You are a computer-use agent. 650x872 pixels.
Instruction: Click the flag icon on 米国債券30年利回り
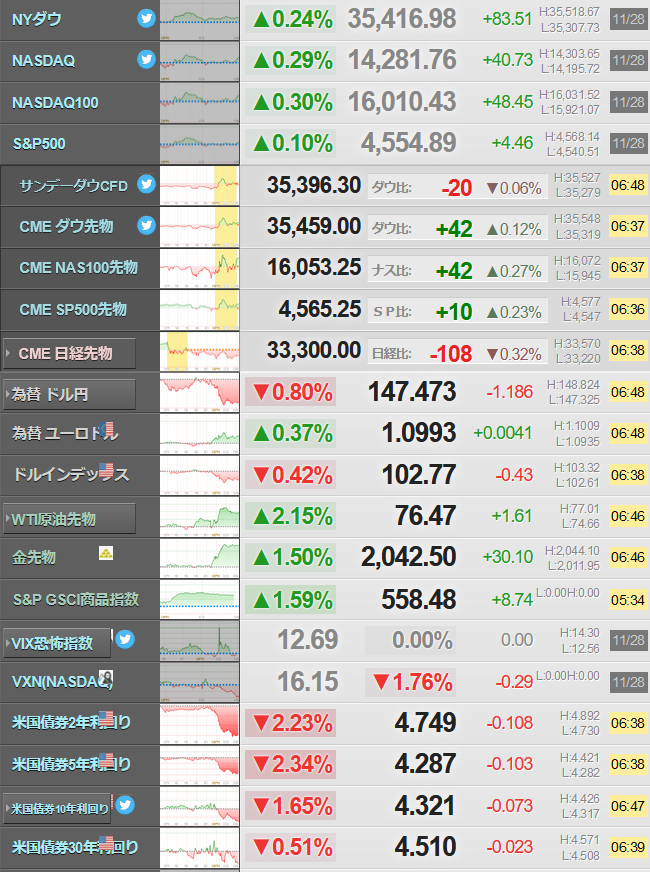pos(106,844)
